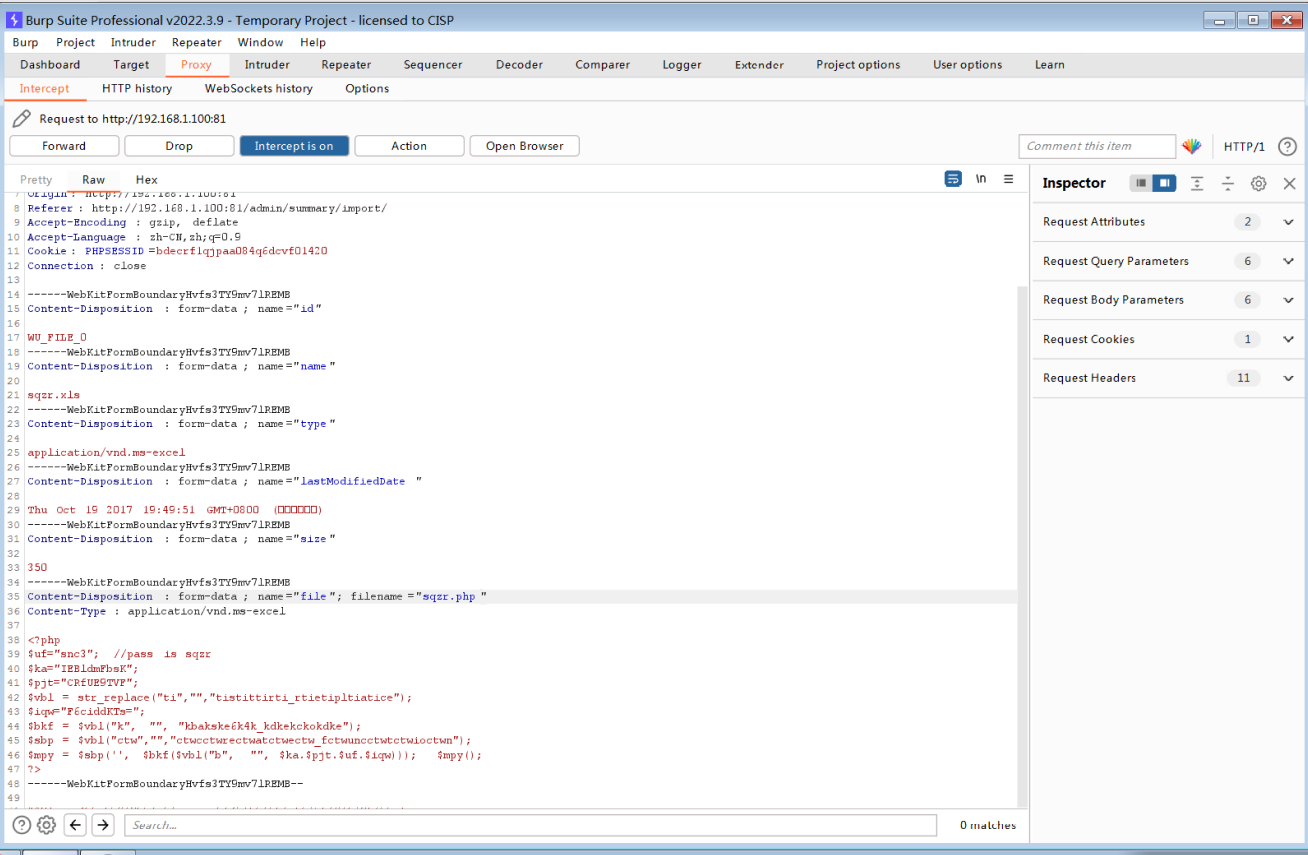
Task: Click the request editor vertical scrollbar
Action: 1023,545
